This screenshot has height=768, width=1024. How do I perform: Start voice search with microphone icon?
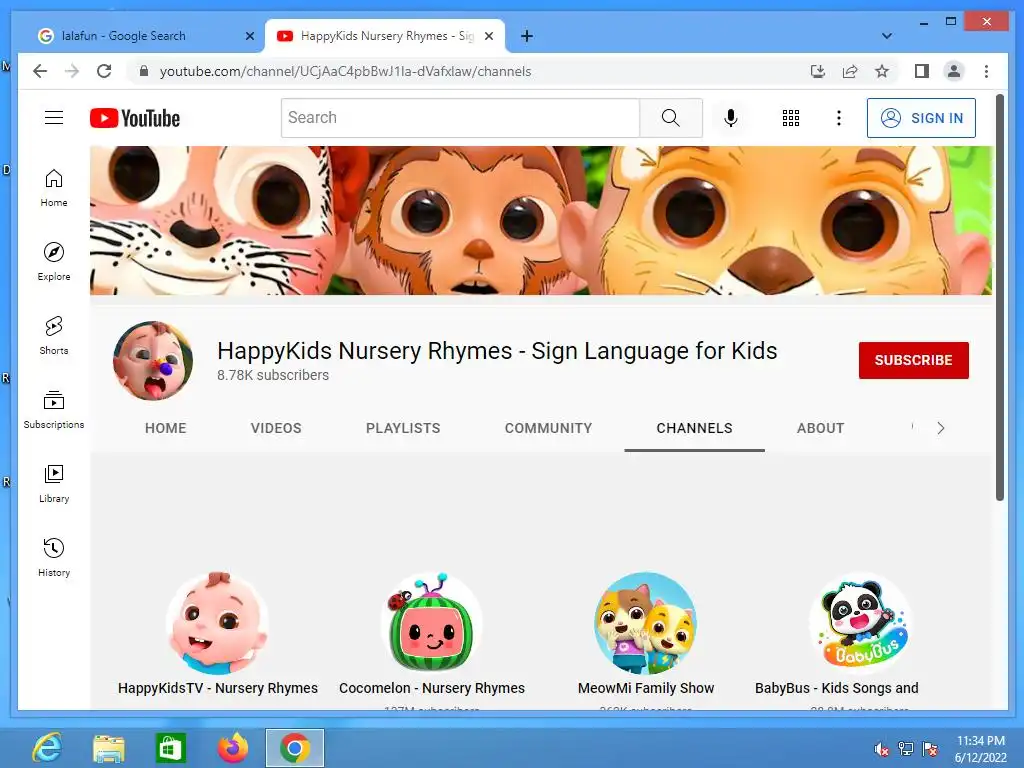731,118
